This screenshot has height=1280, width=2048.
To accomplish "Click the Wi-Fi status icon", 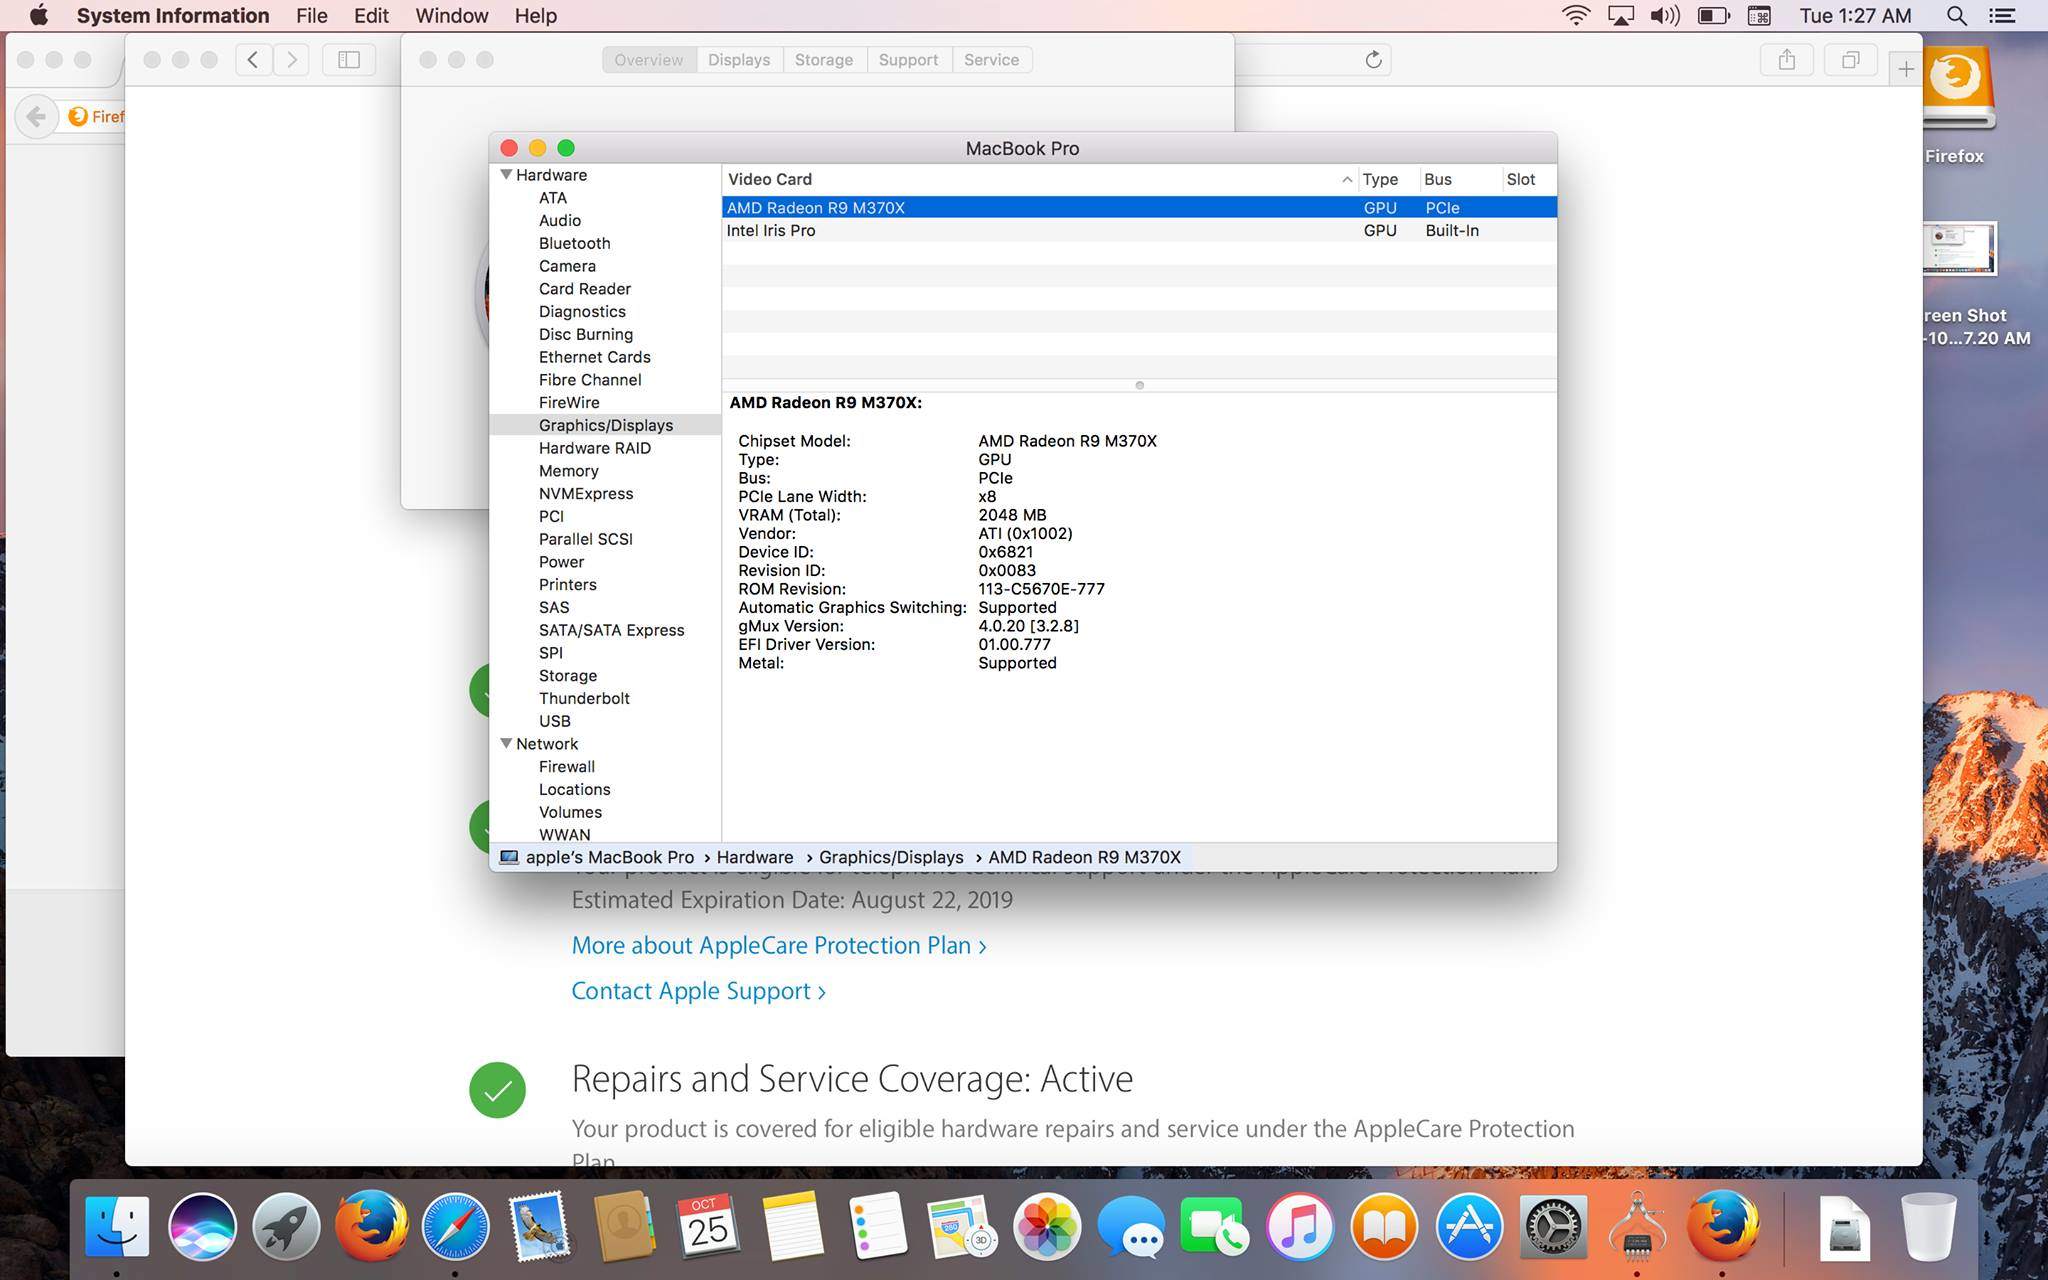I will [x=1575, y=16].
